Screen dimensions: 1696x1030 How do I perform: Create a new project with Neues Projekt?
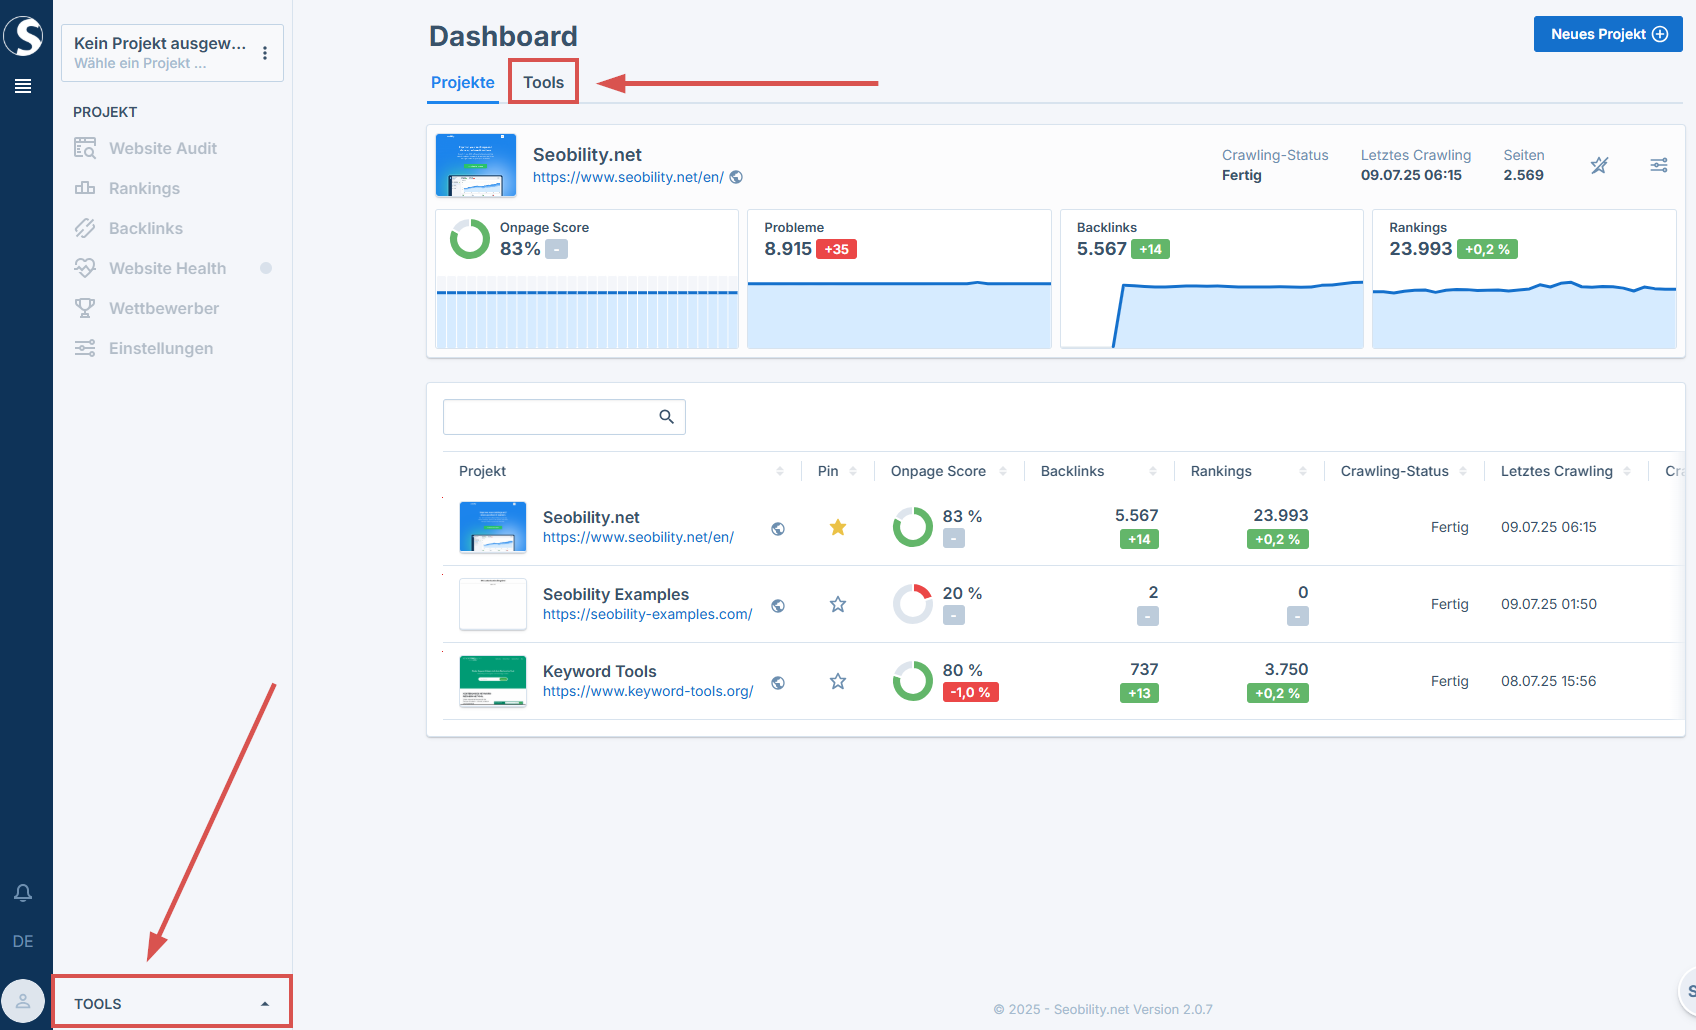[x=1608, y=34]
